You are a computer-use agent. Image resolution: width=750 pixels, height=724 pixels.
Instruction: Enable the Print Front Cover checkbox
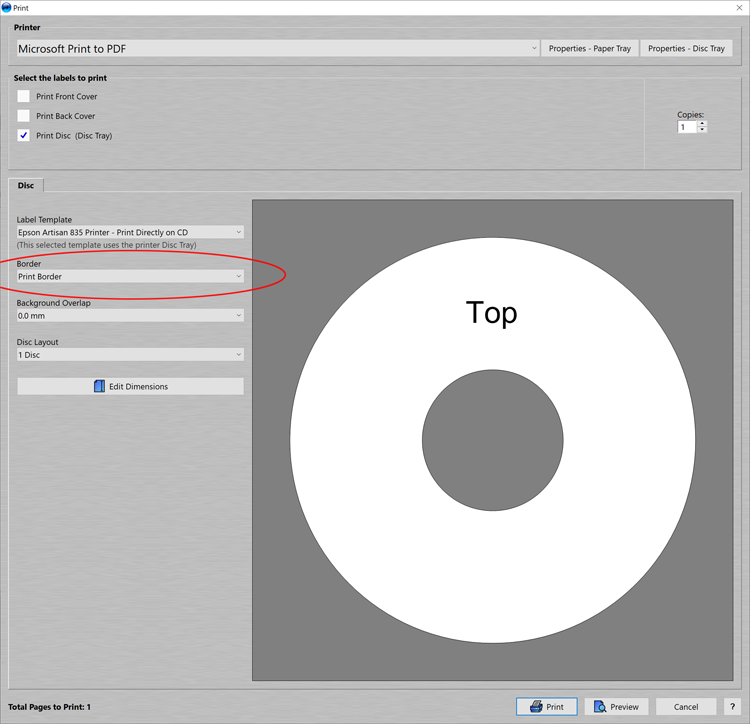click(x=24, y=97)
